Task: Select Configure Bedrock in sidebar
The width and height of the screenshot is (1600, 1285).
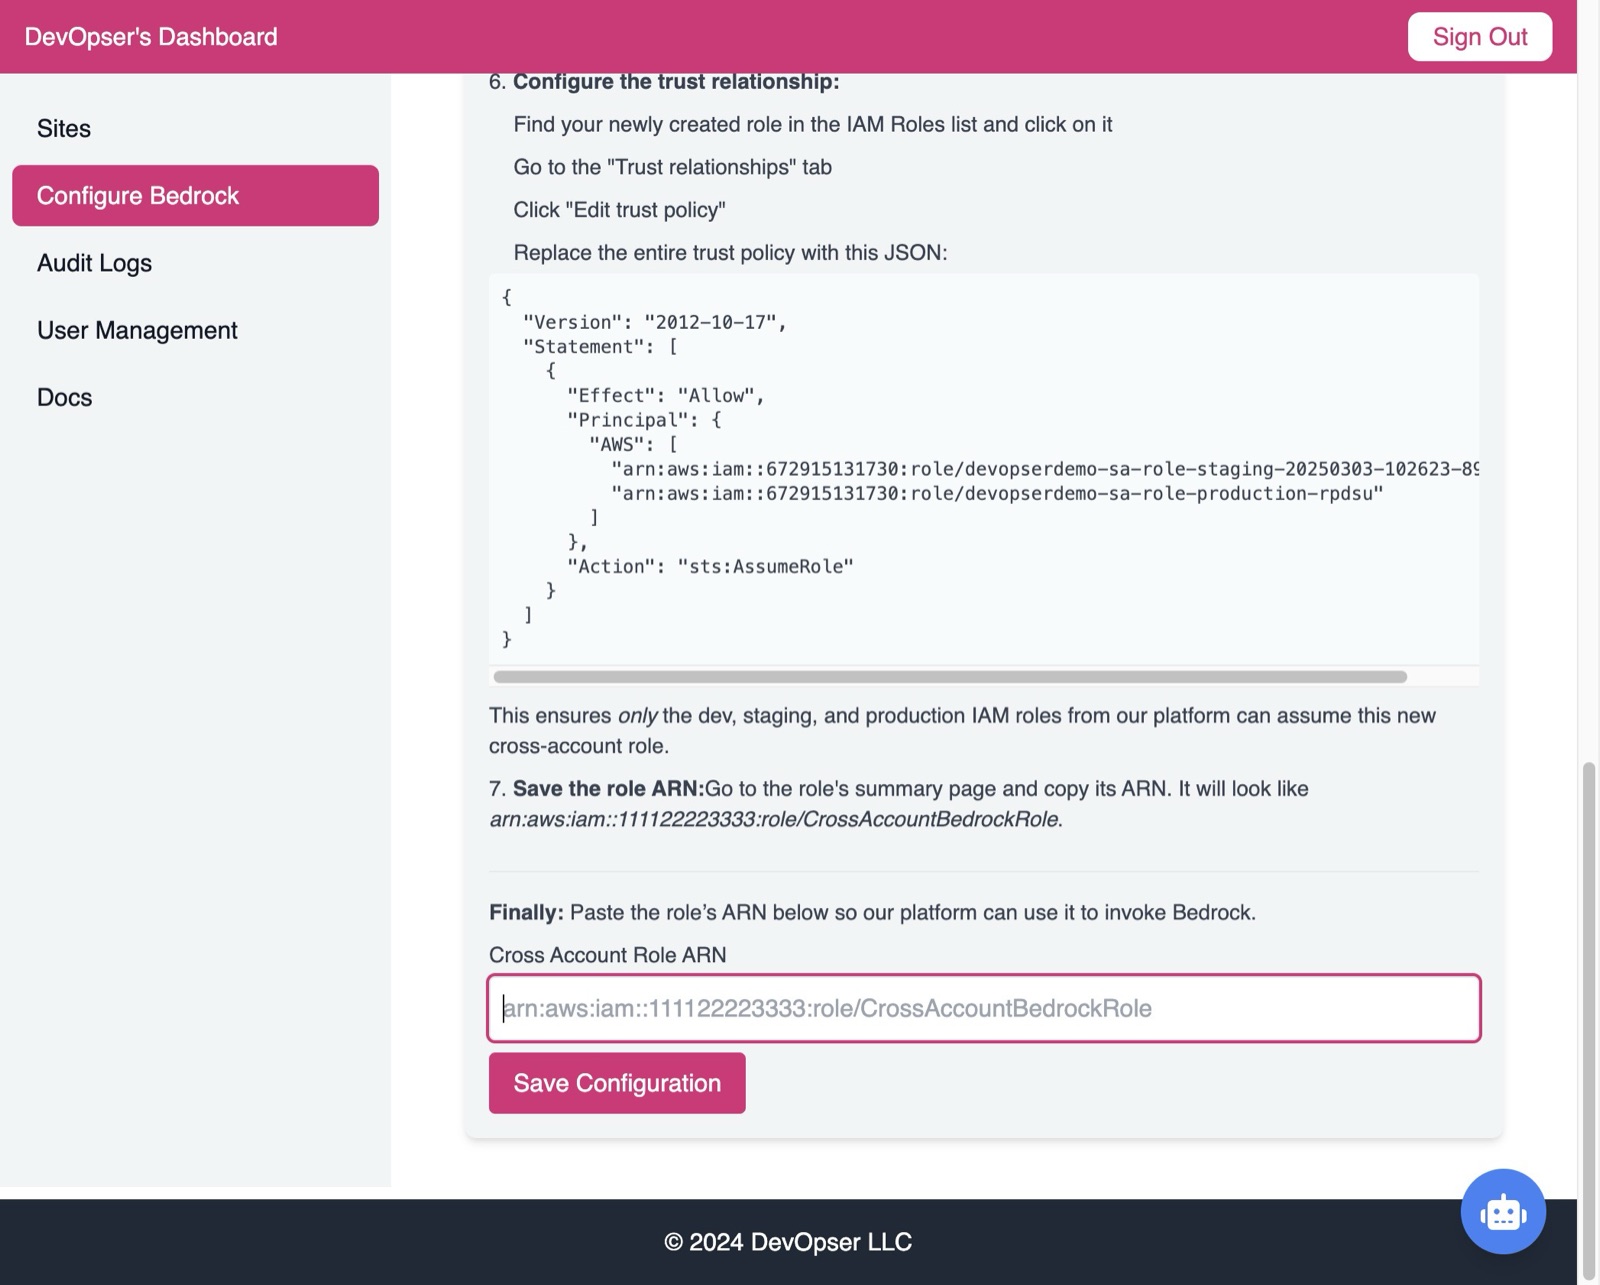Action: (195, 195)
